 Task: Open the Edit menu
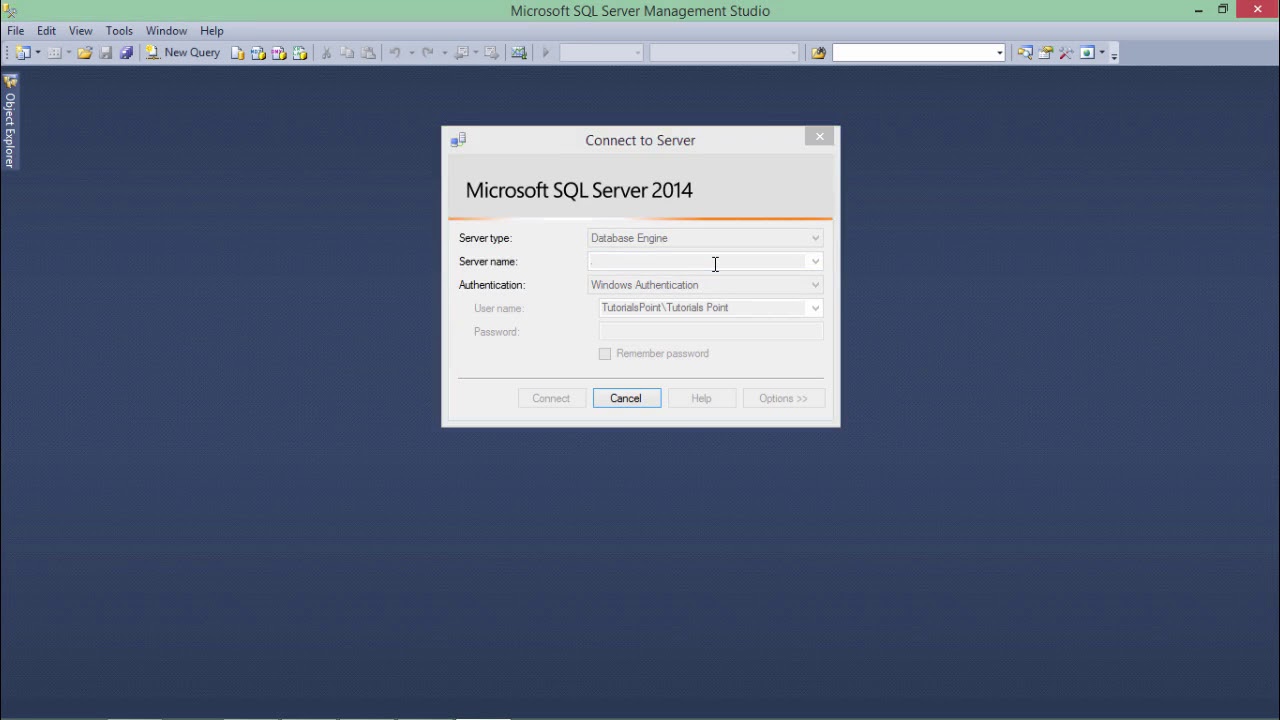pos(47,31)
